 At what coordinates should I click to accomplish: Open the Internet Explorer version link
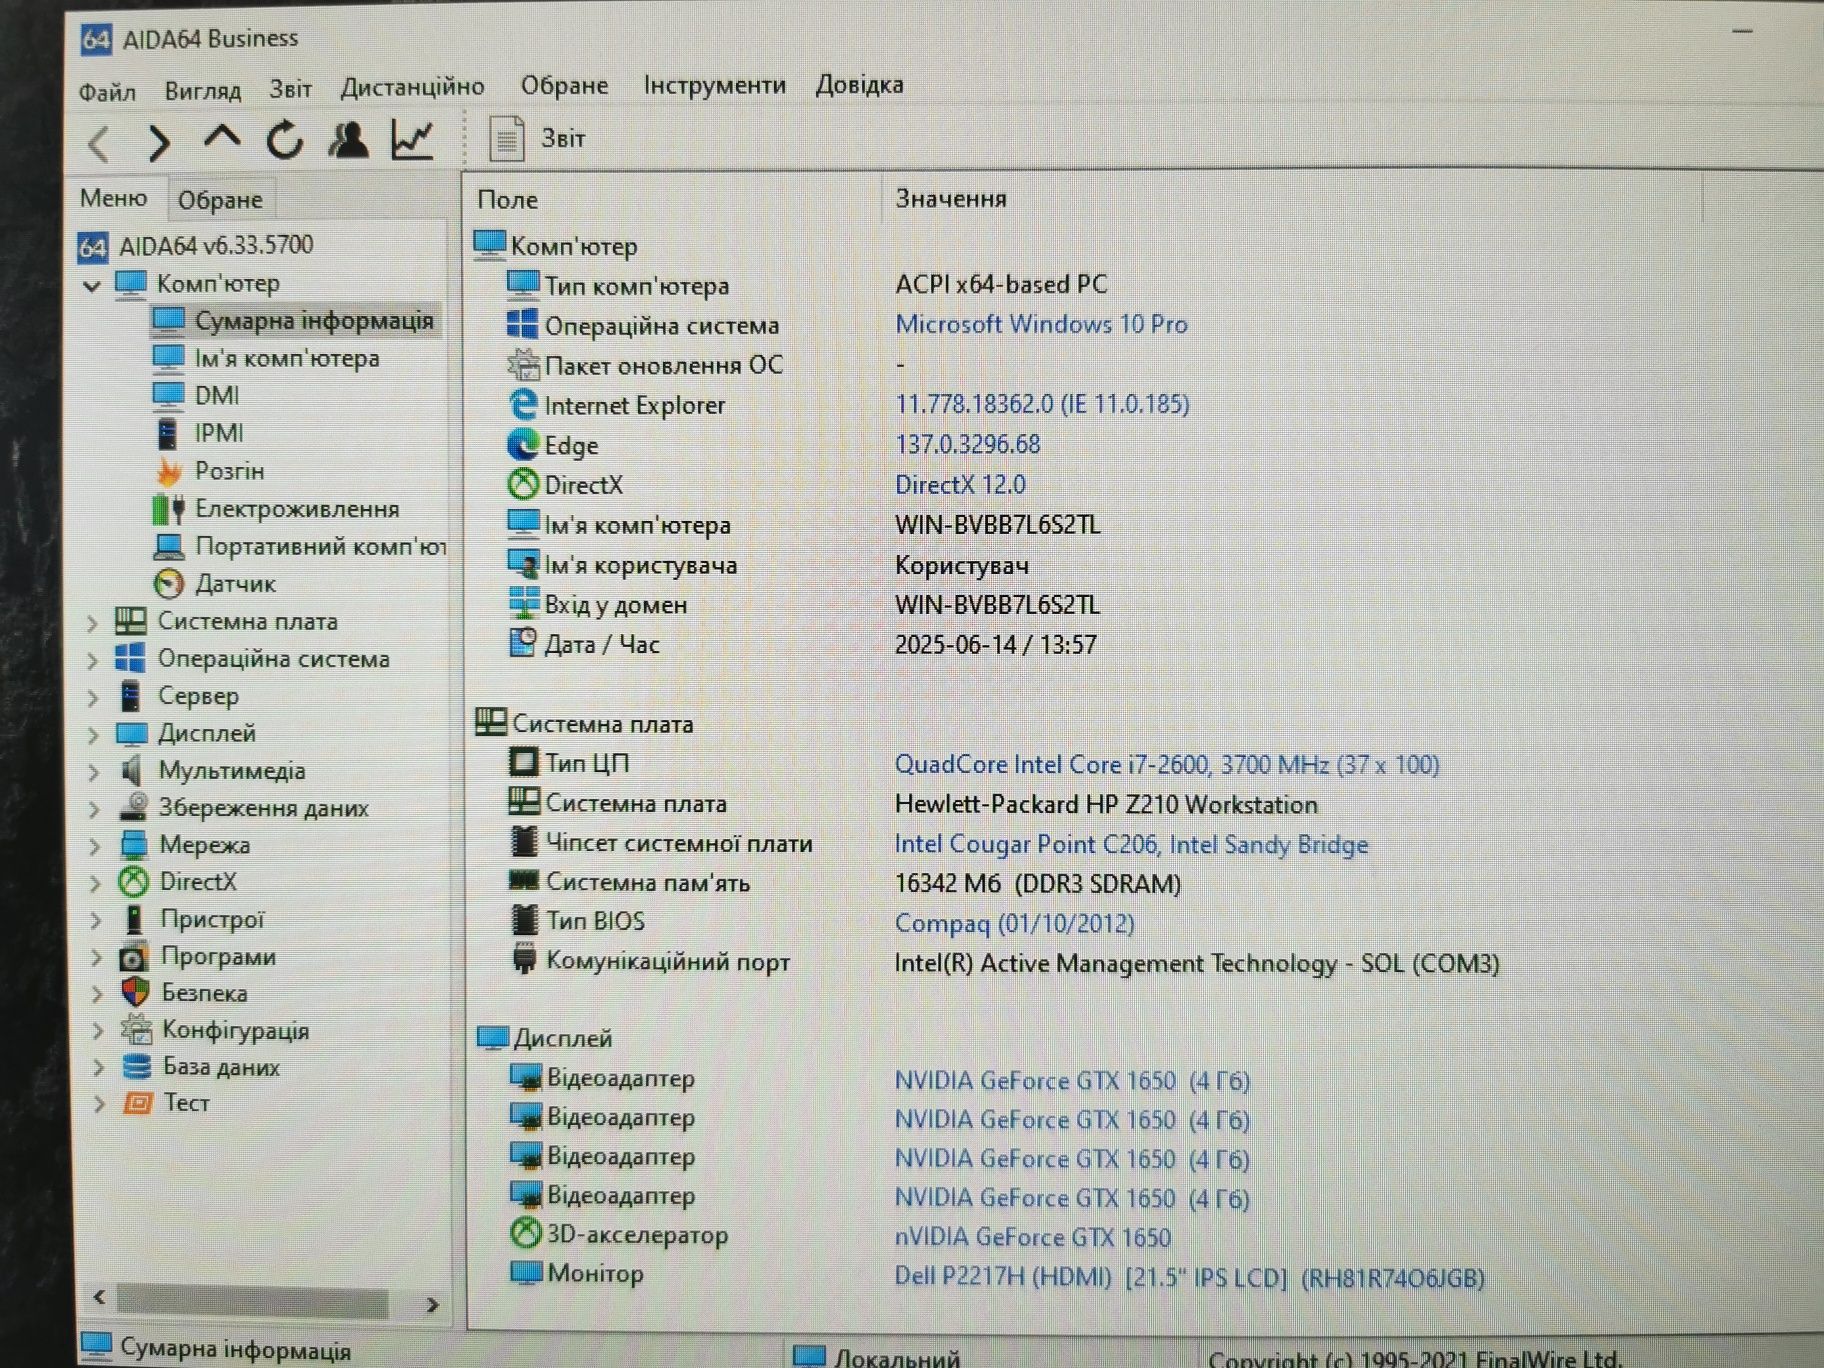point(1042,404)
